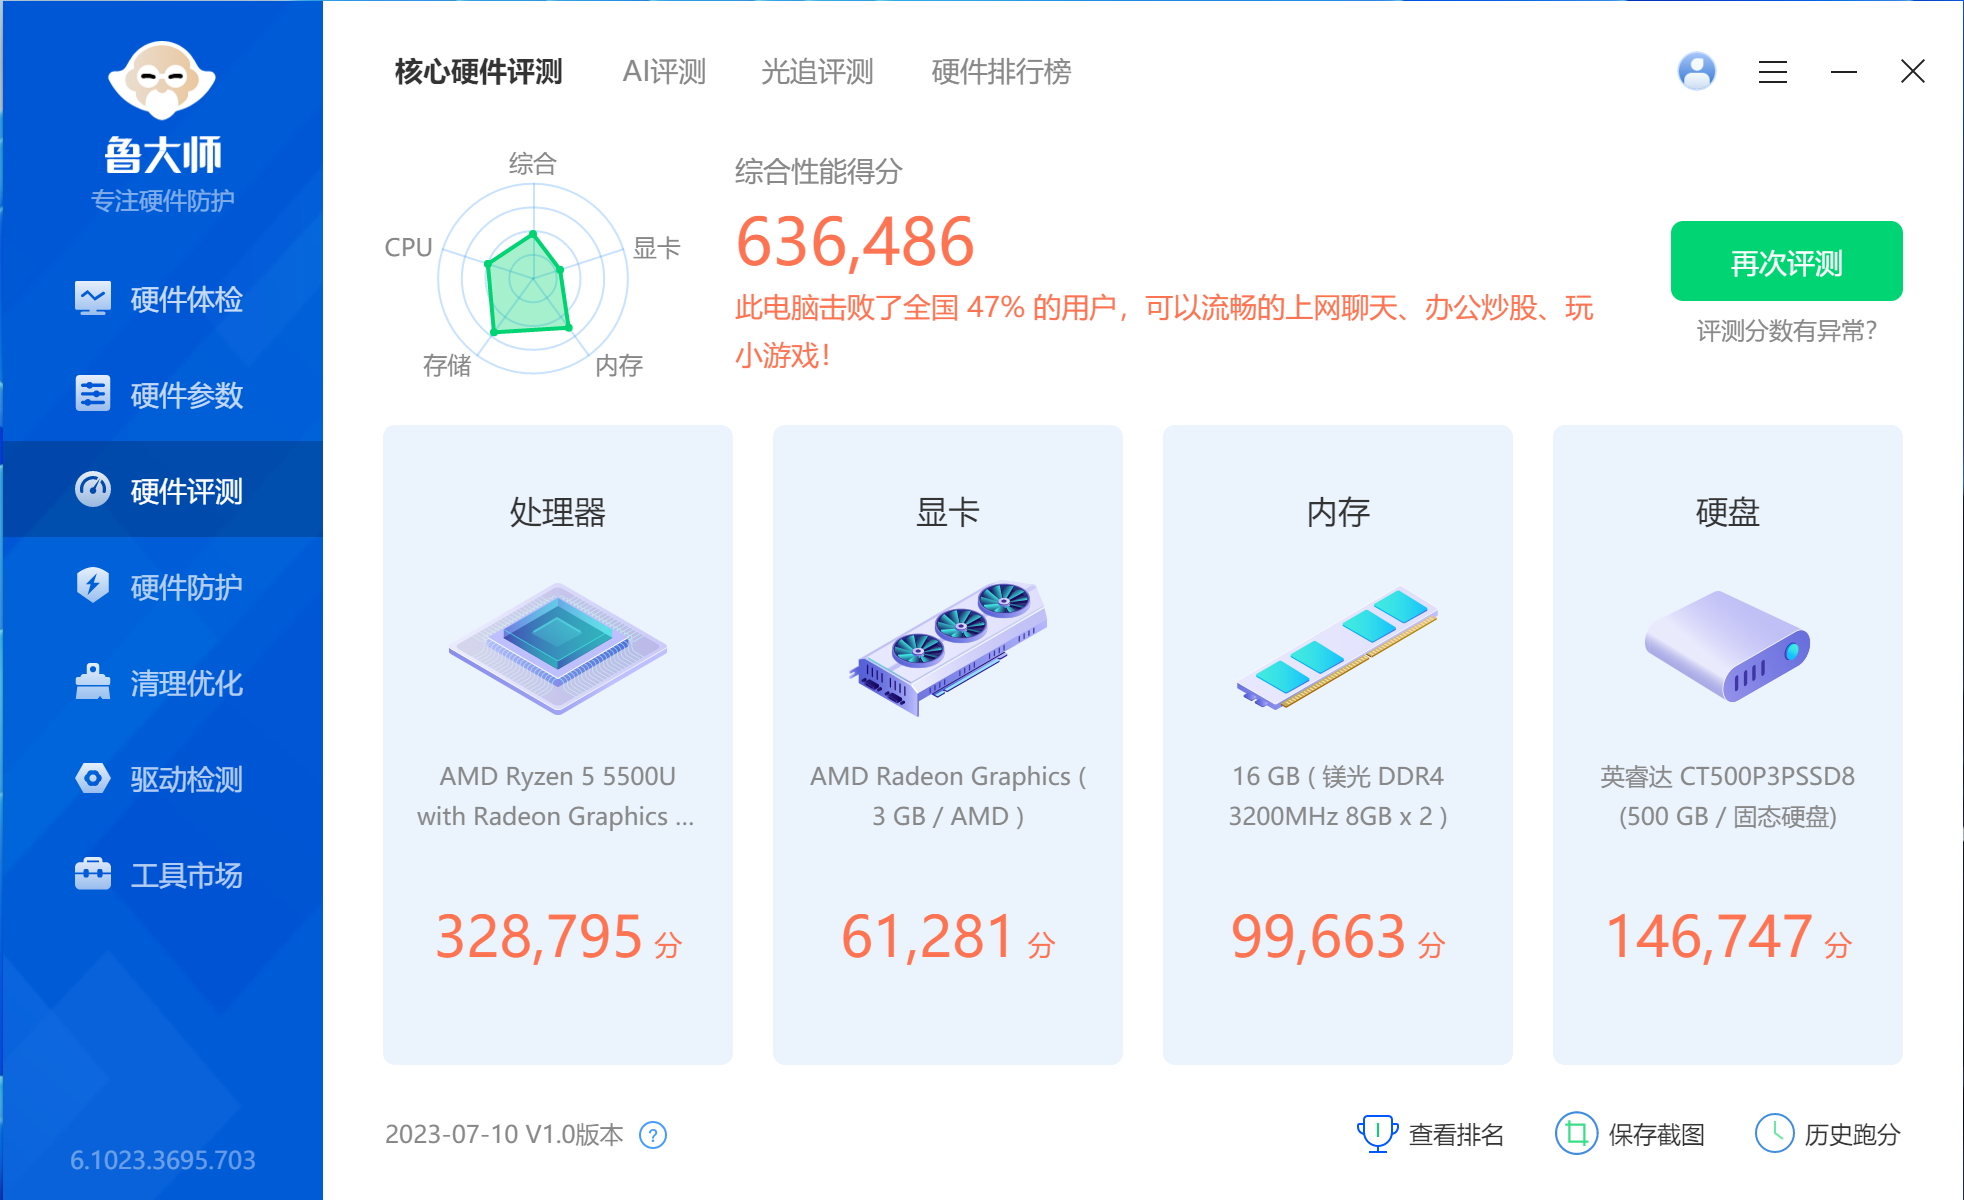Click the 硬件防护 shield icon in sidebar
This screenshot has height=1200, width=1964.
tap(93, 586)
